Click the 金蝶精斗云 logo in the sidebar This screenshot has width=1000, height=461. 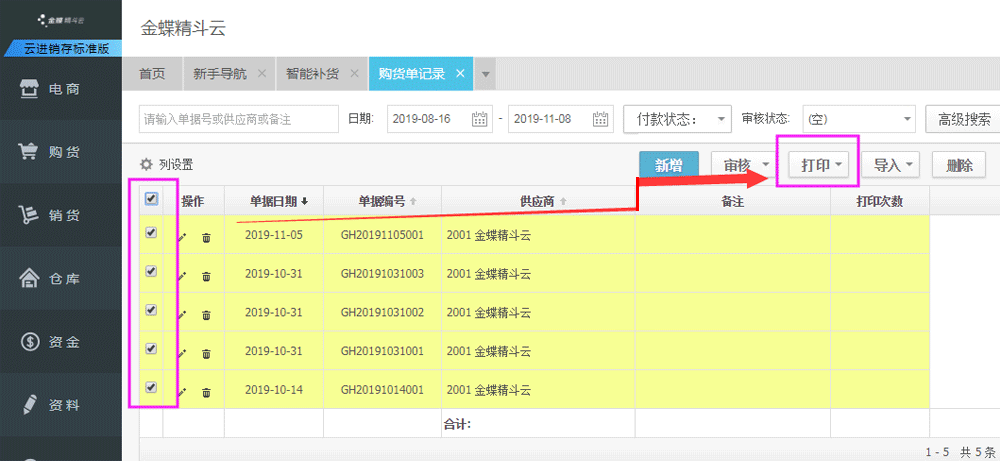[x=61, y=20]
